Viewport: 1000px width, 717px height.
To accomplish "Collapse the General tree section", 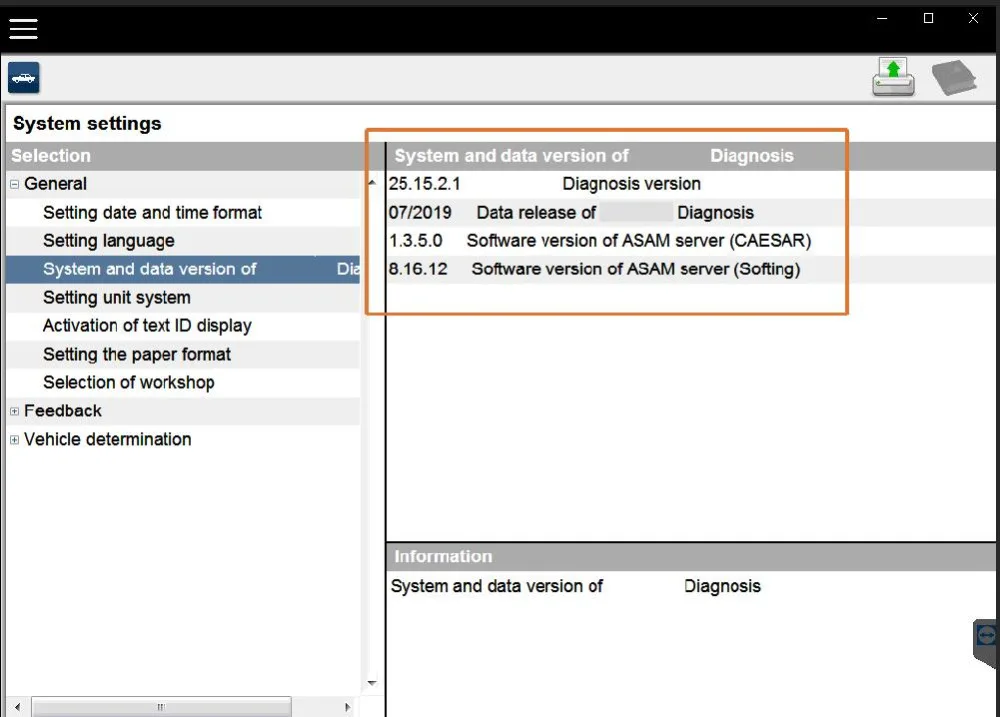I will [x=13, y=184].
